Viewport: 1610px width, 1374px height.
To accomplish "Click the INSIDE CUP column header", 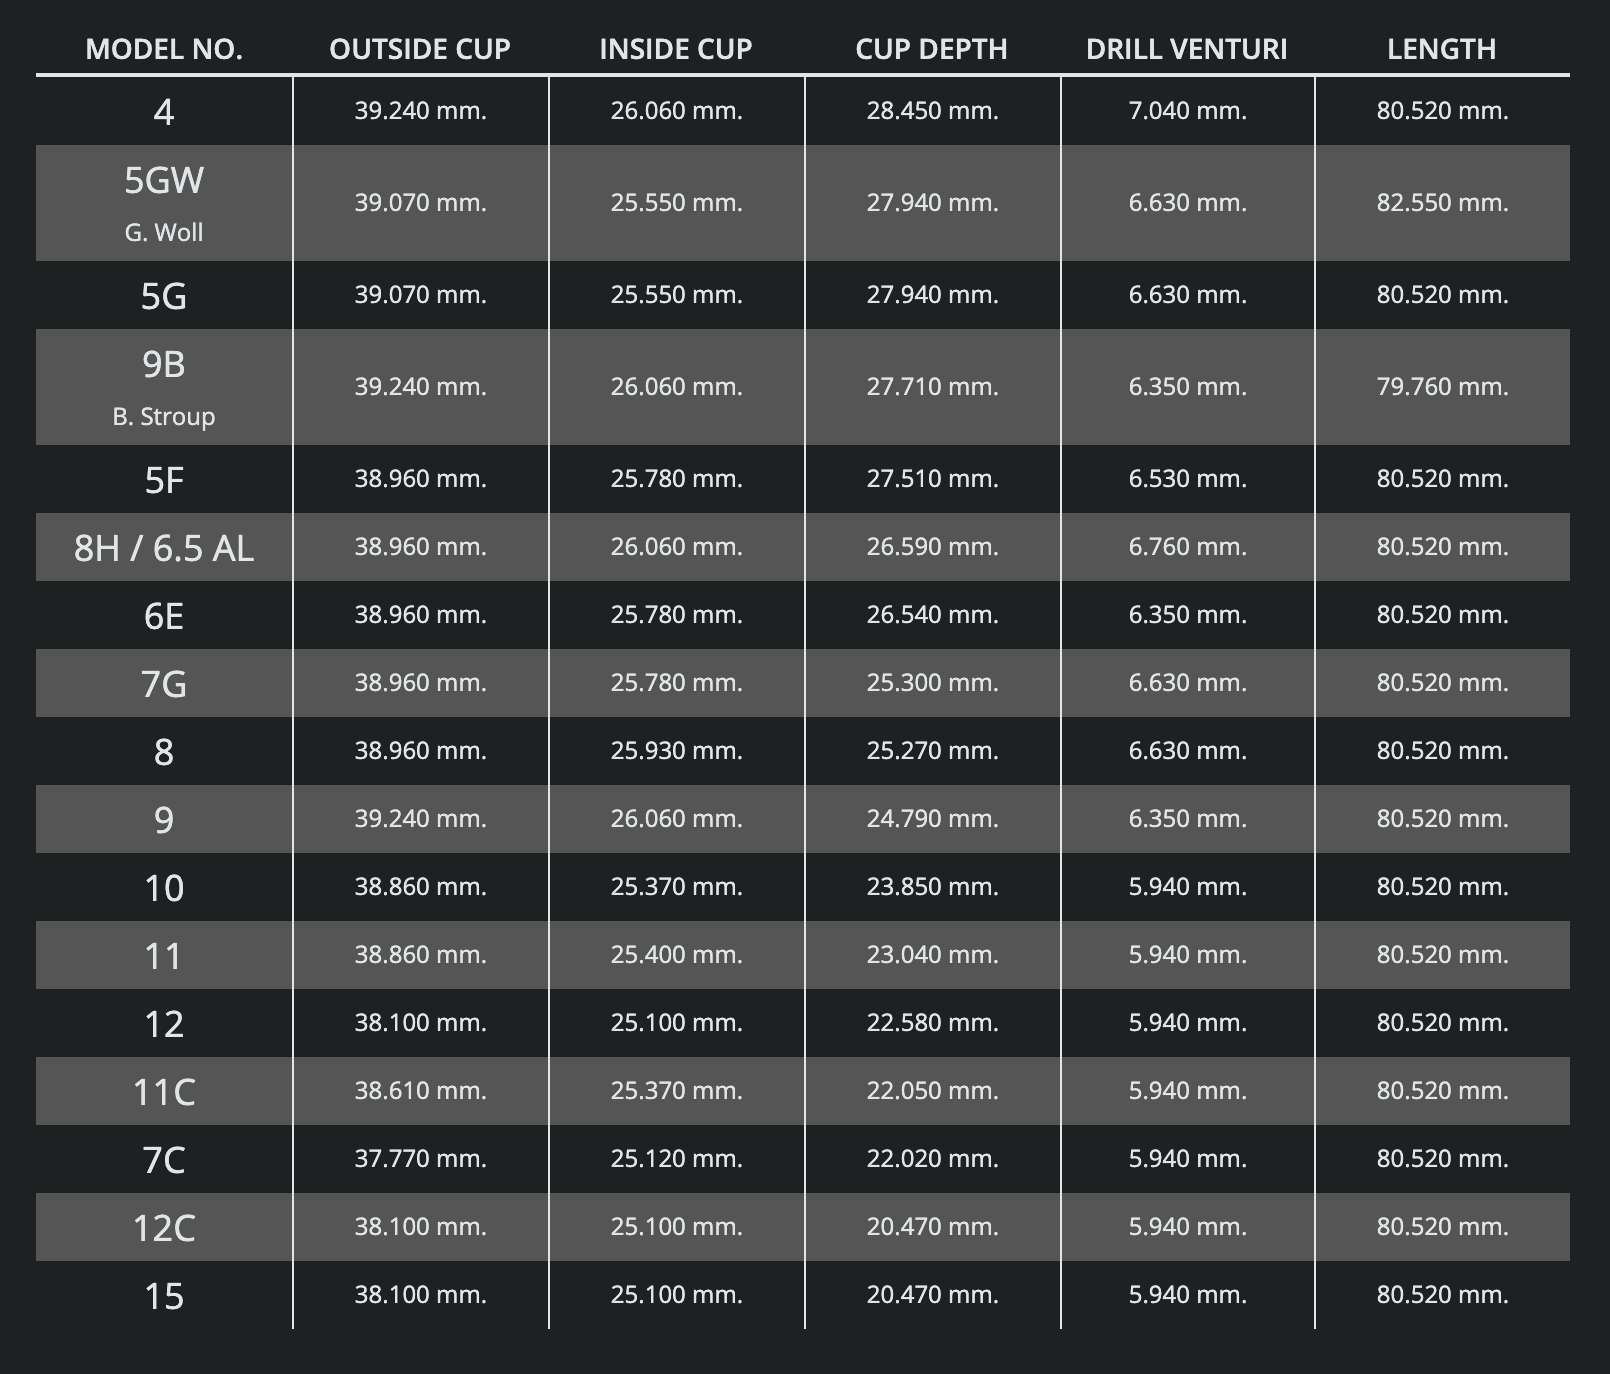I will coord(676,49).
